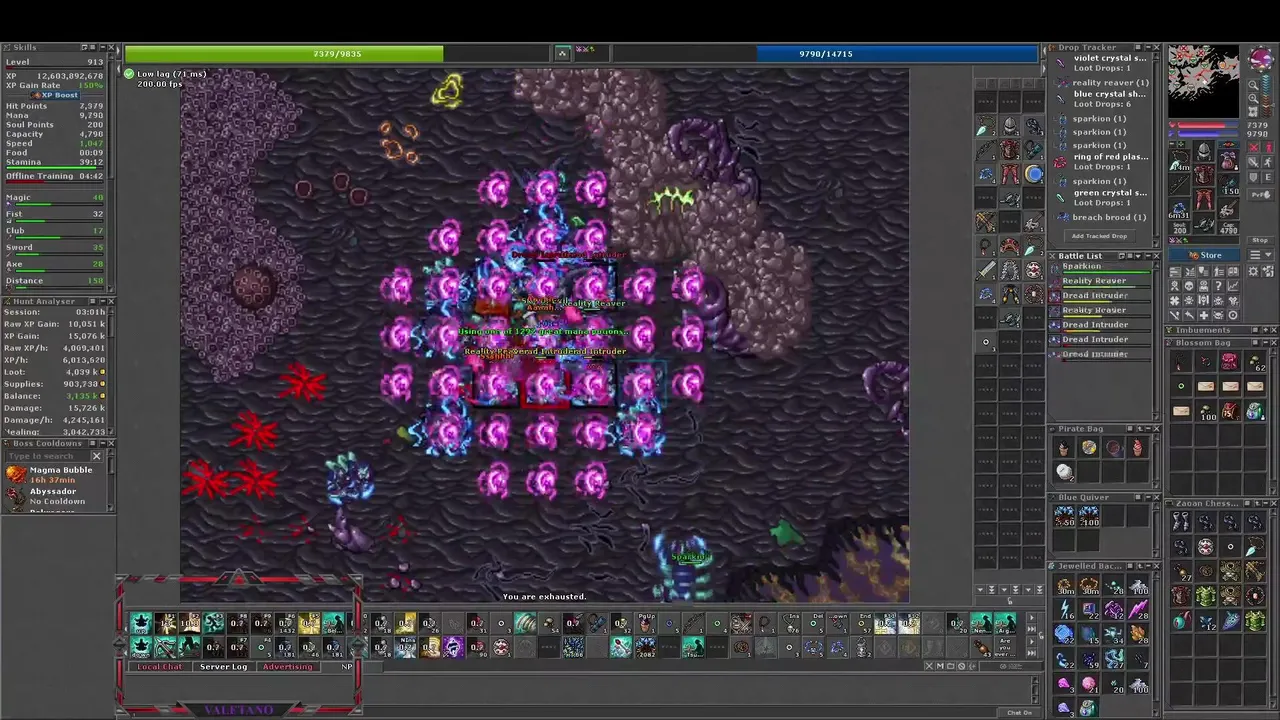The width and height of the screenshot is (1280, 720).
Task: Open the Store button
Action: click(x=1205, y=255)
